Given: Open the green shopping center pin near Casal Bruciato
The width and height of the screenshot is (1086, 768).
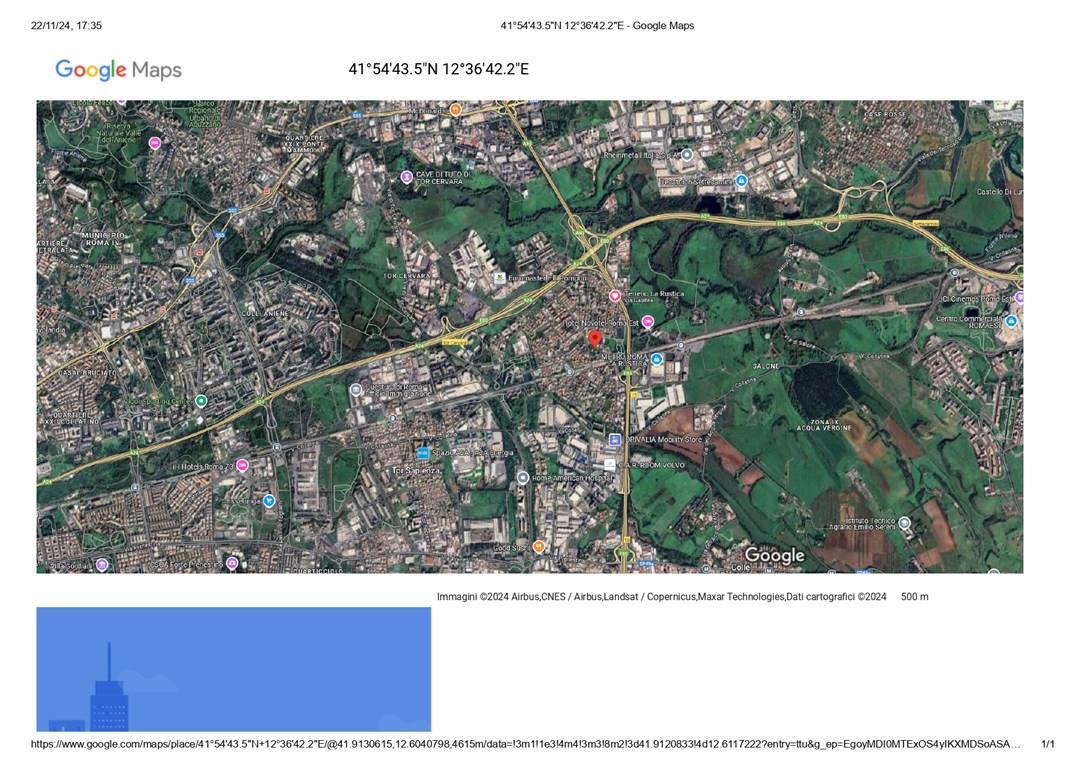Looking at the screenshot, I should [x=201, y=401].
